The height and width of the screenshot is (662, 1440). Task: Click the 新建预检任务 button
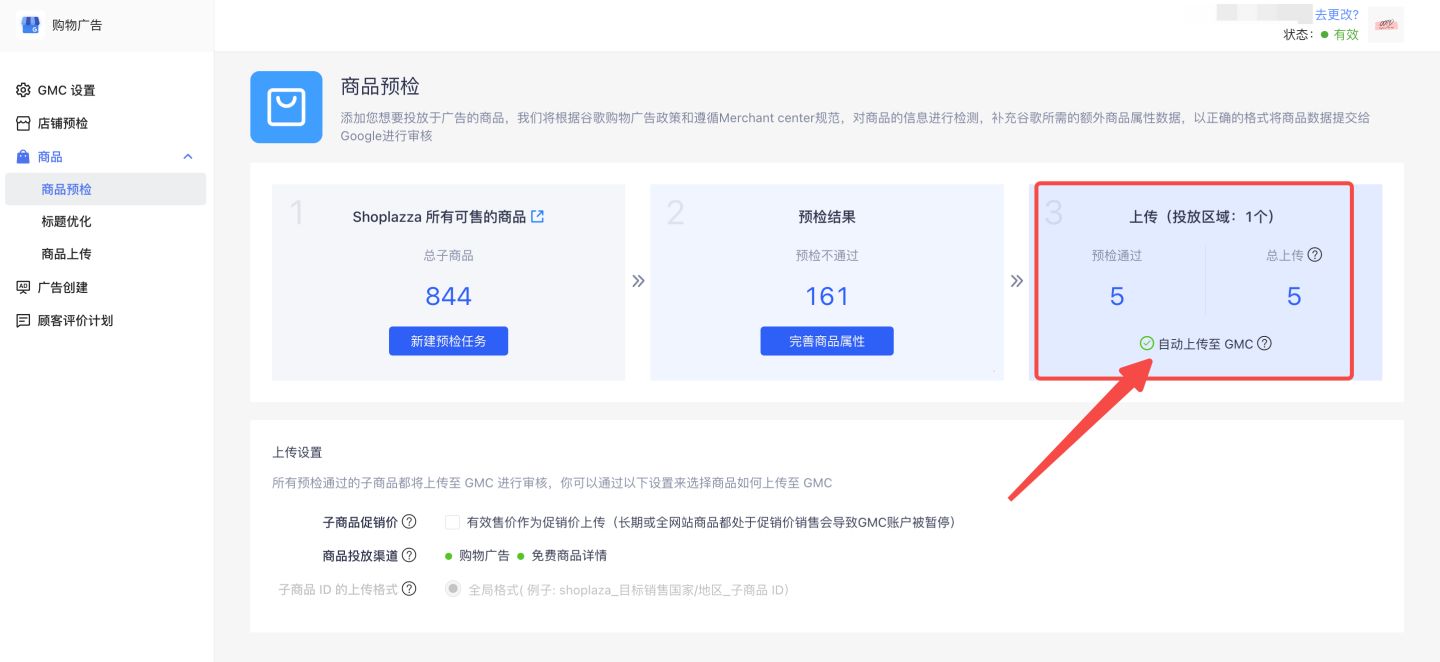[x=448, y=340]
